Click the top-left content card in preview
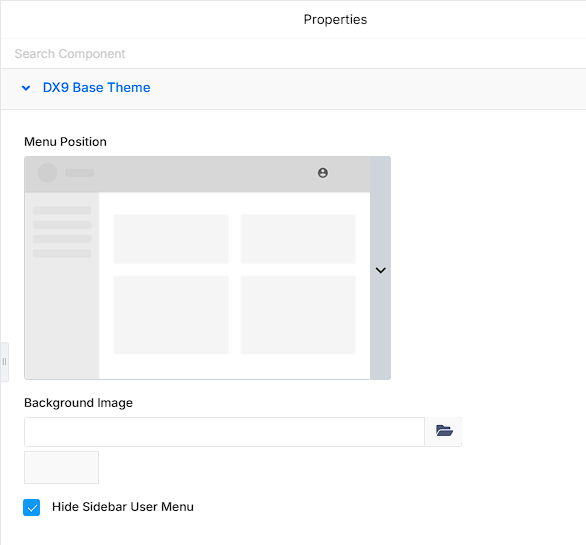The width and height of the screenshot is (586, 545). tap(171, 239)
